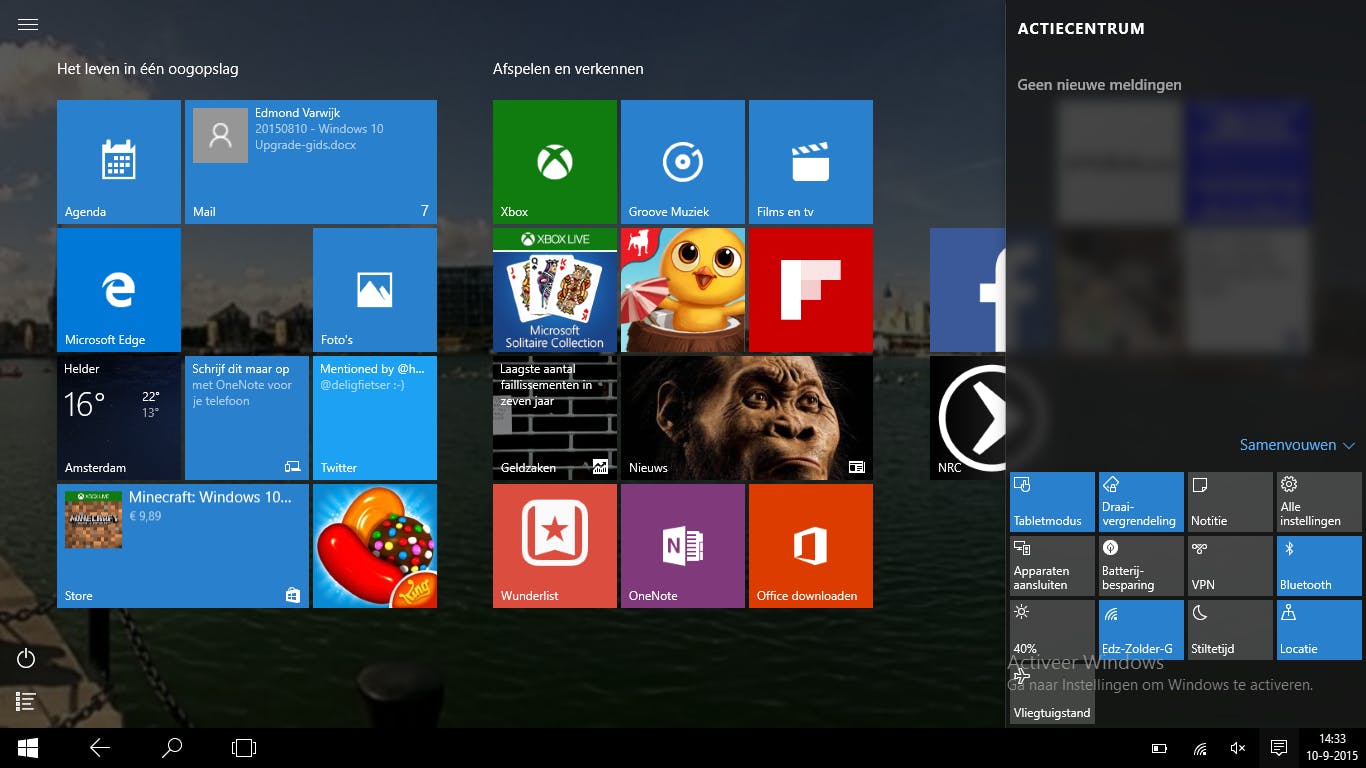1366x768 pixels.
Task: Click the battery icon in system tray
Action: click(1159, 748)
